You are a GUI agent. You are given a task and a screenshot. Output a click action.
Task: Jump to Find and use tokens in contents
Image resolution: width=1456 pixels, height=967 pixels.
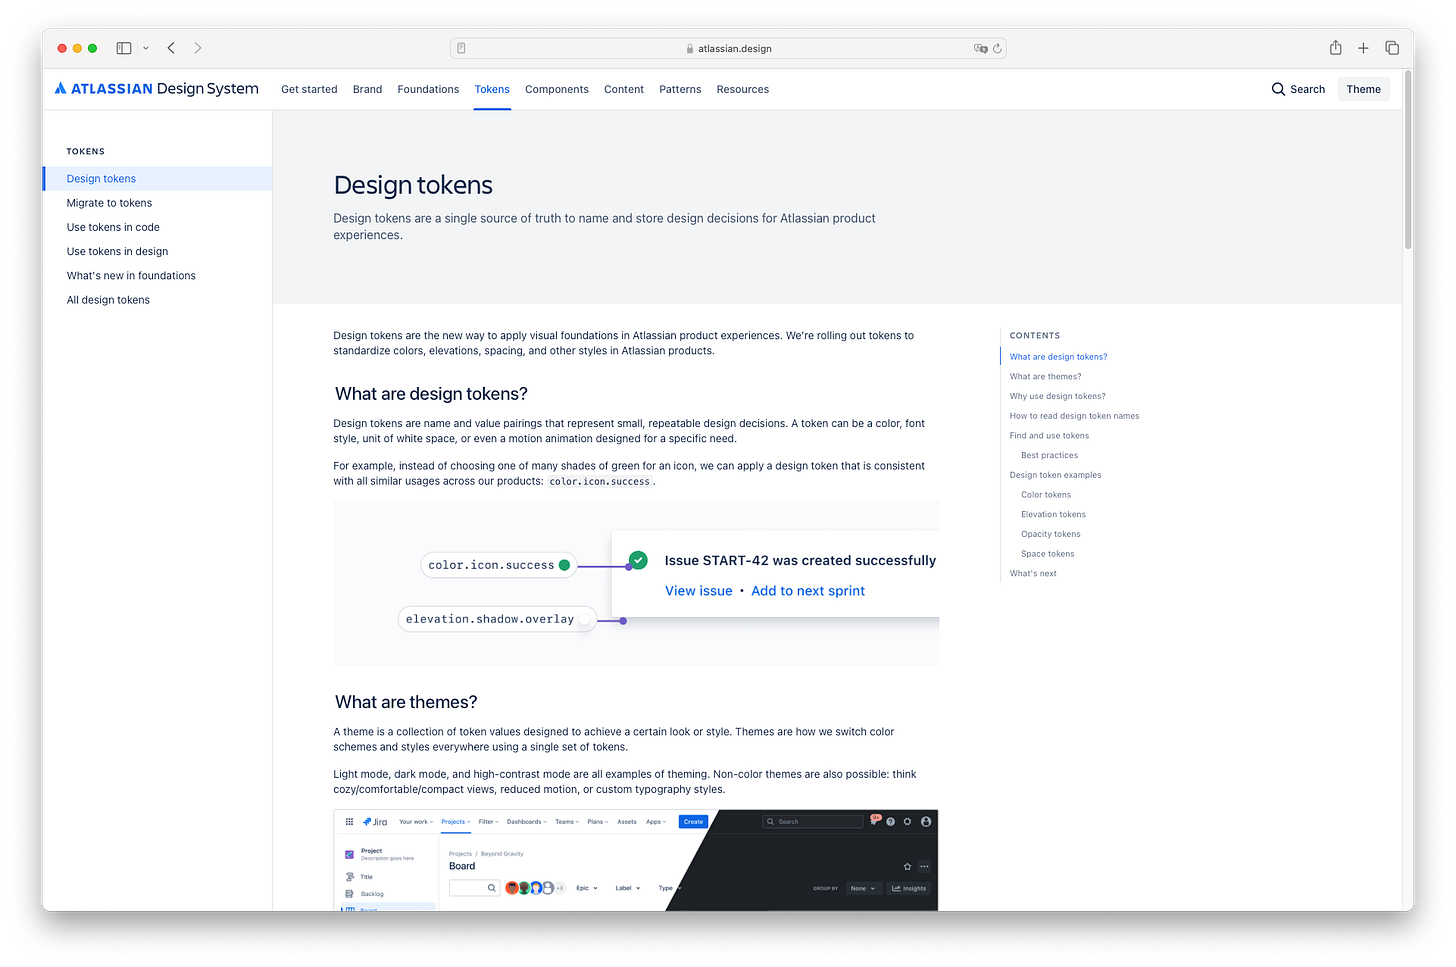pyautogui.click(x=1049, y=436)
